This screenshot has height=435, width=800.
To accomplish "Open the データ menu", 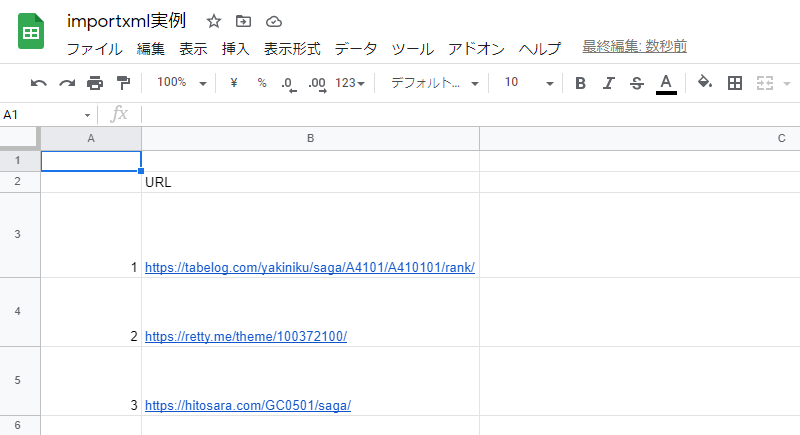I will 356,49.
